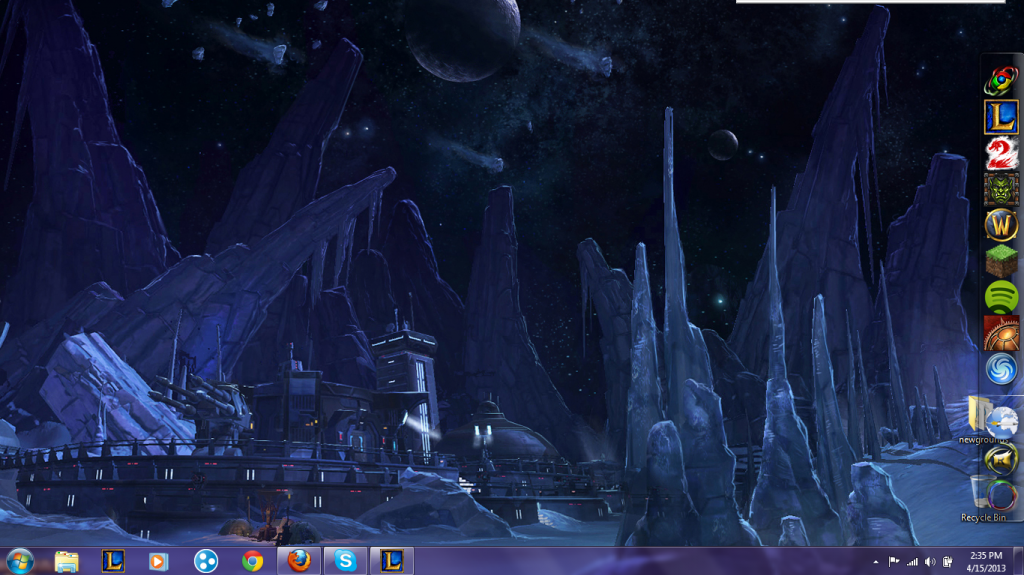
Task: Open the globe browser icon in the dock
Action: coord(1002,423)
